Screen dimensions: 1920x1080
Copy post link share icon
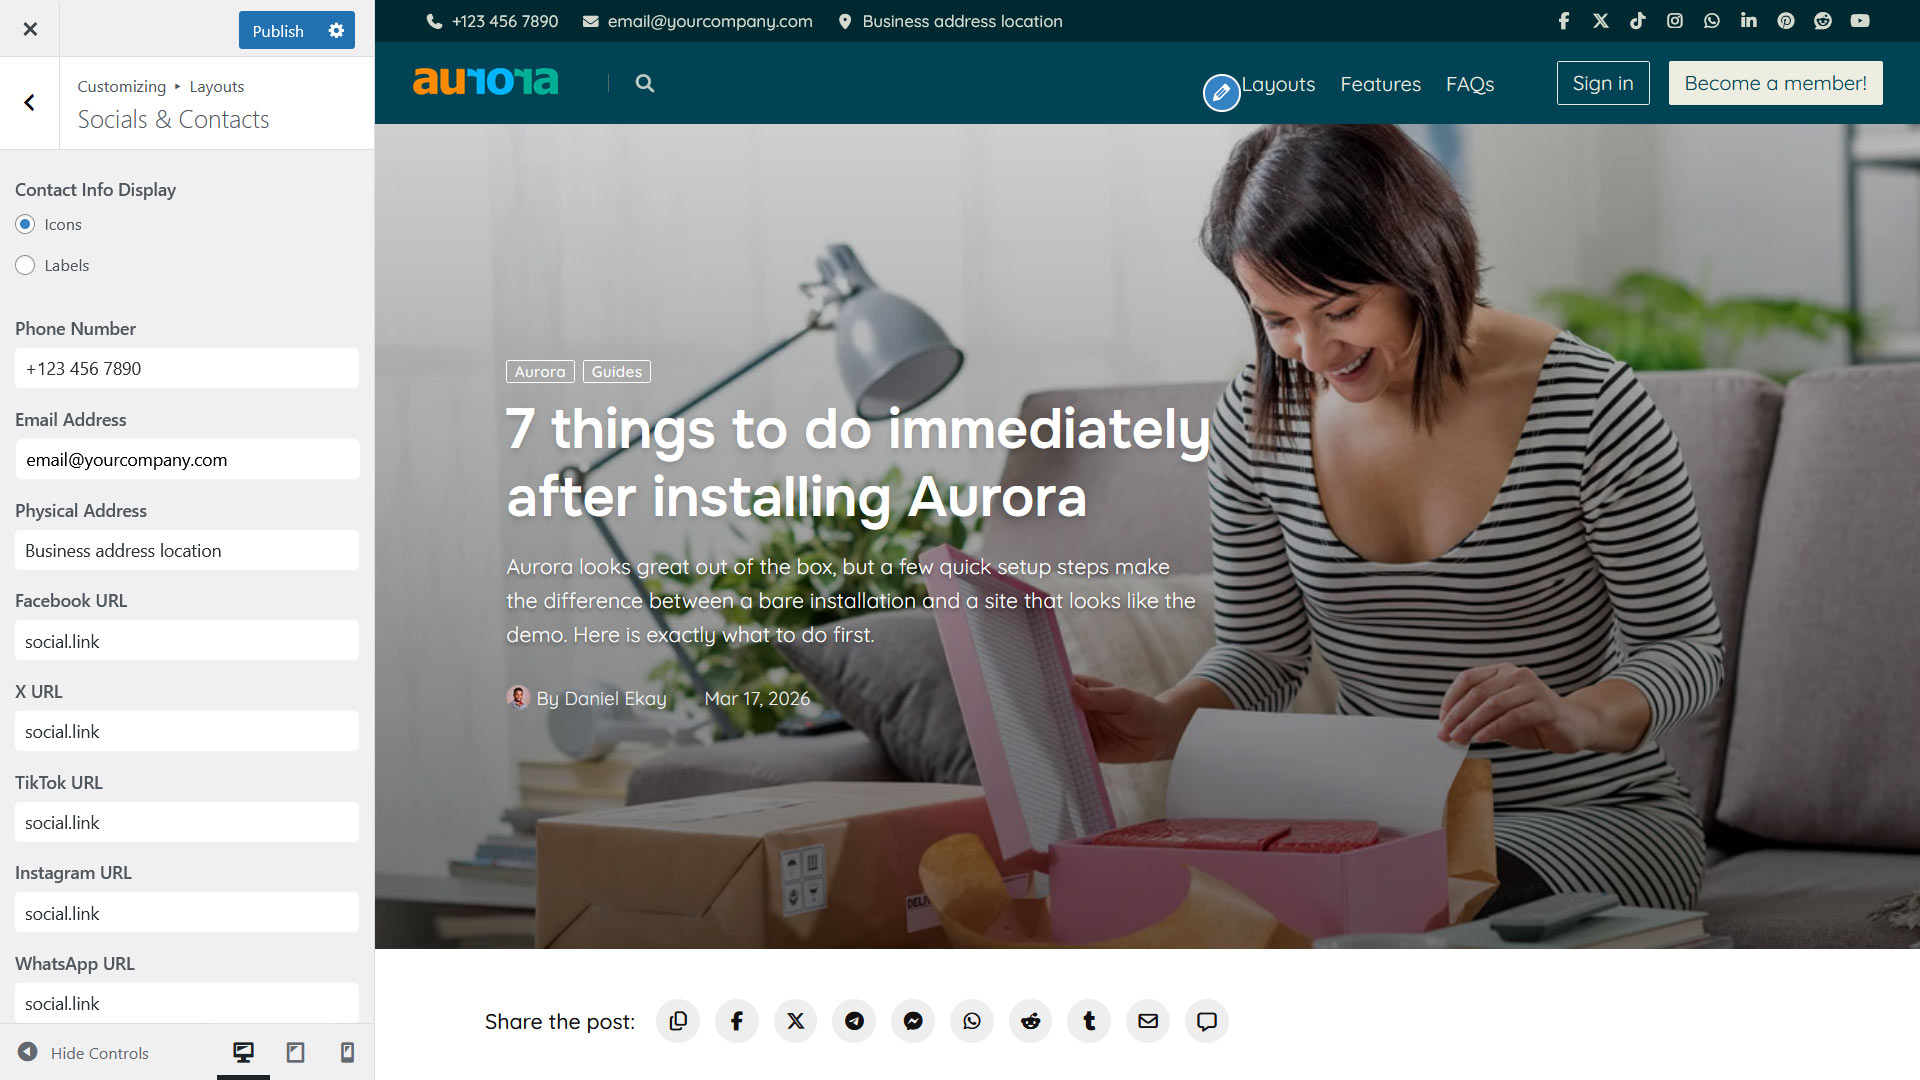click(678, 1021)
